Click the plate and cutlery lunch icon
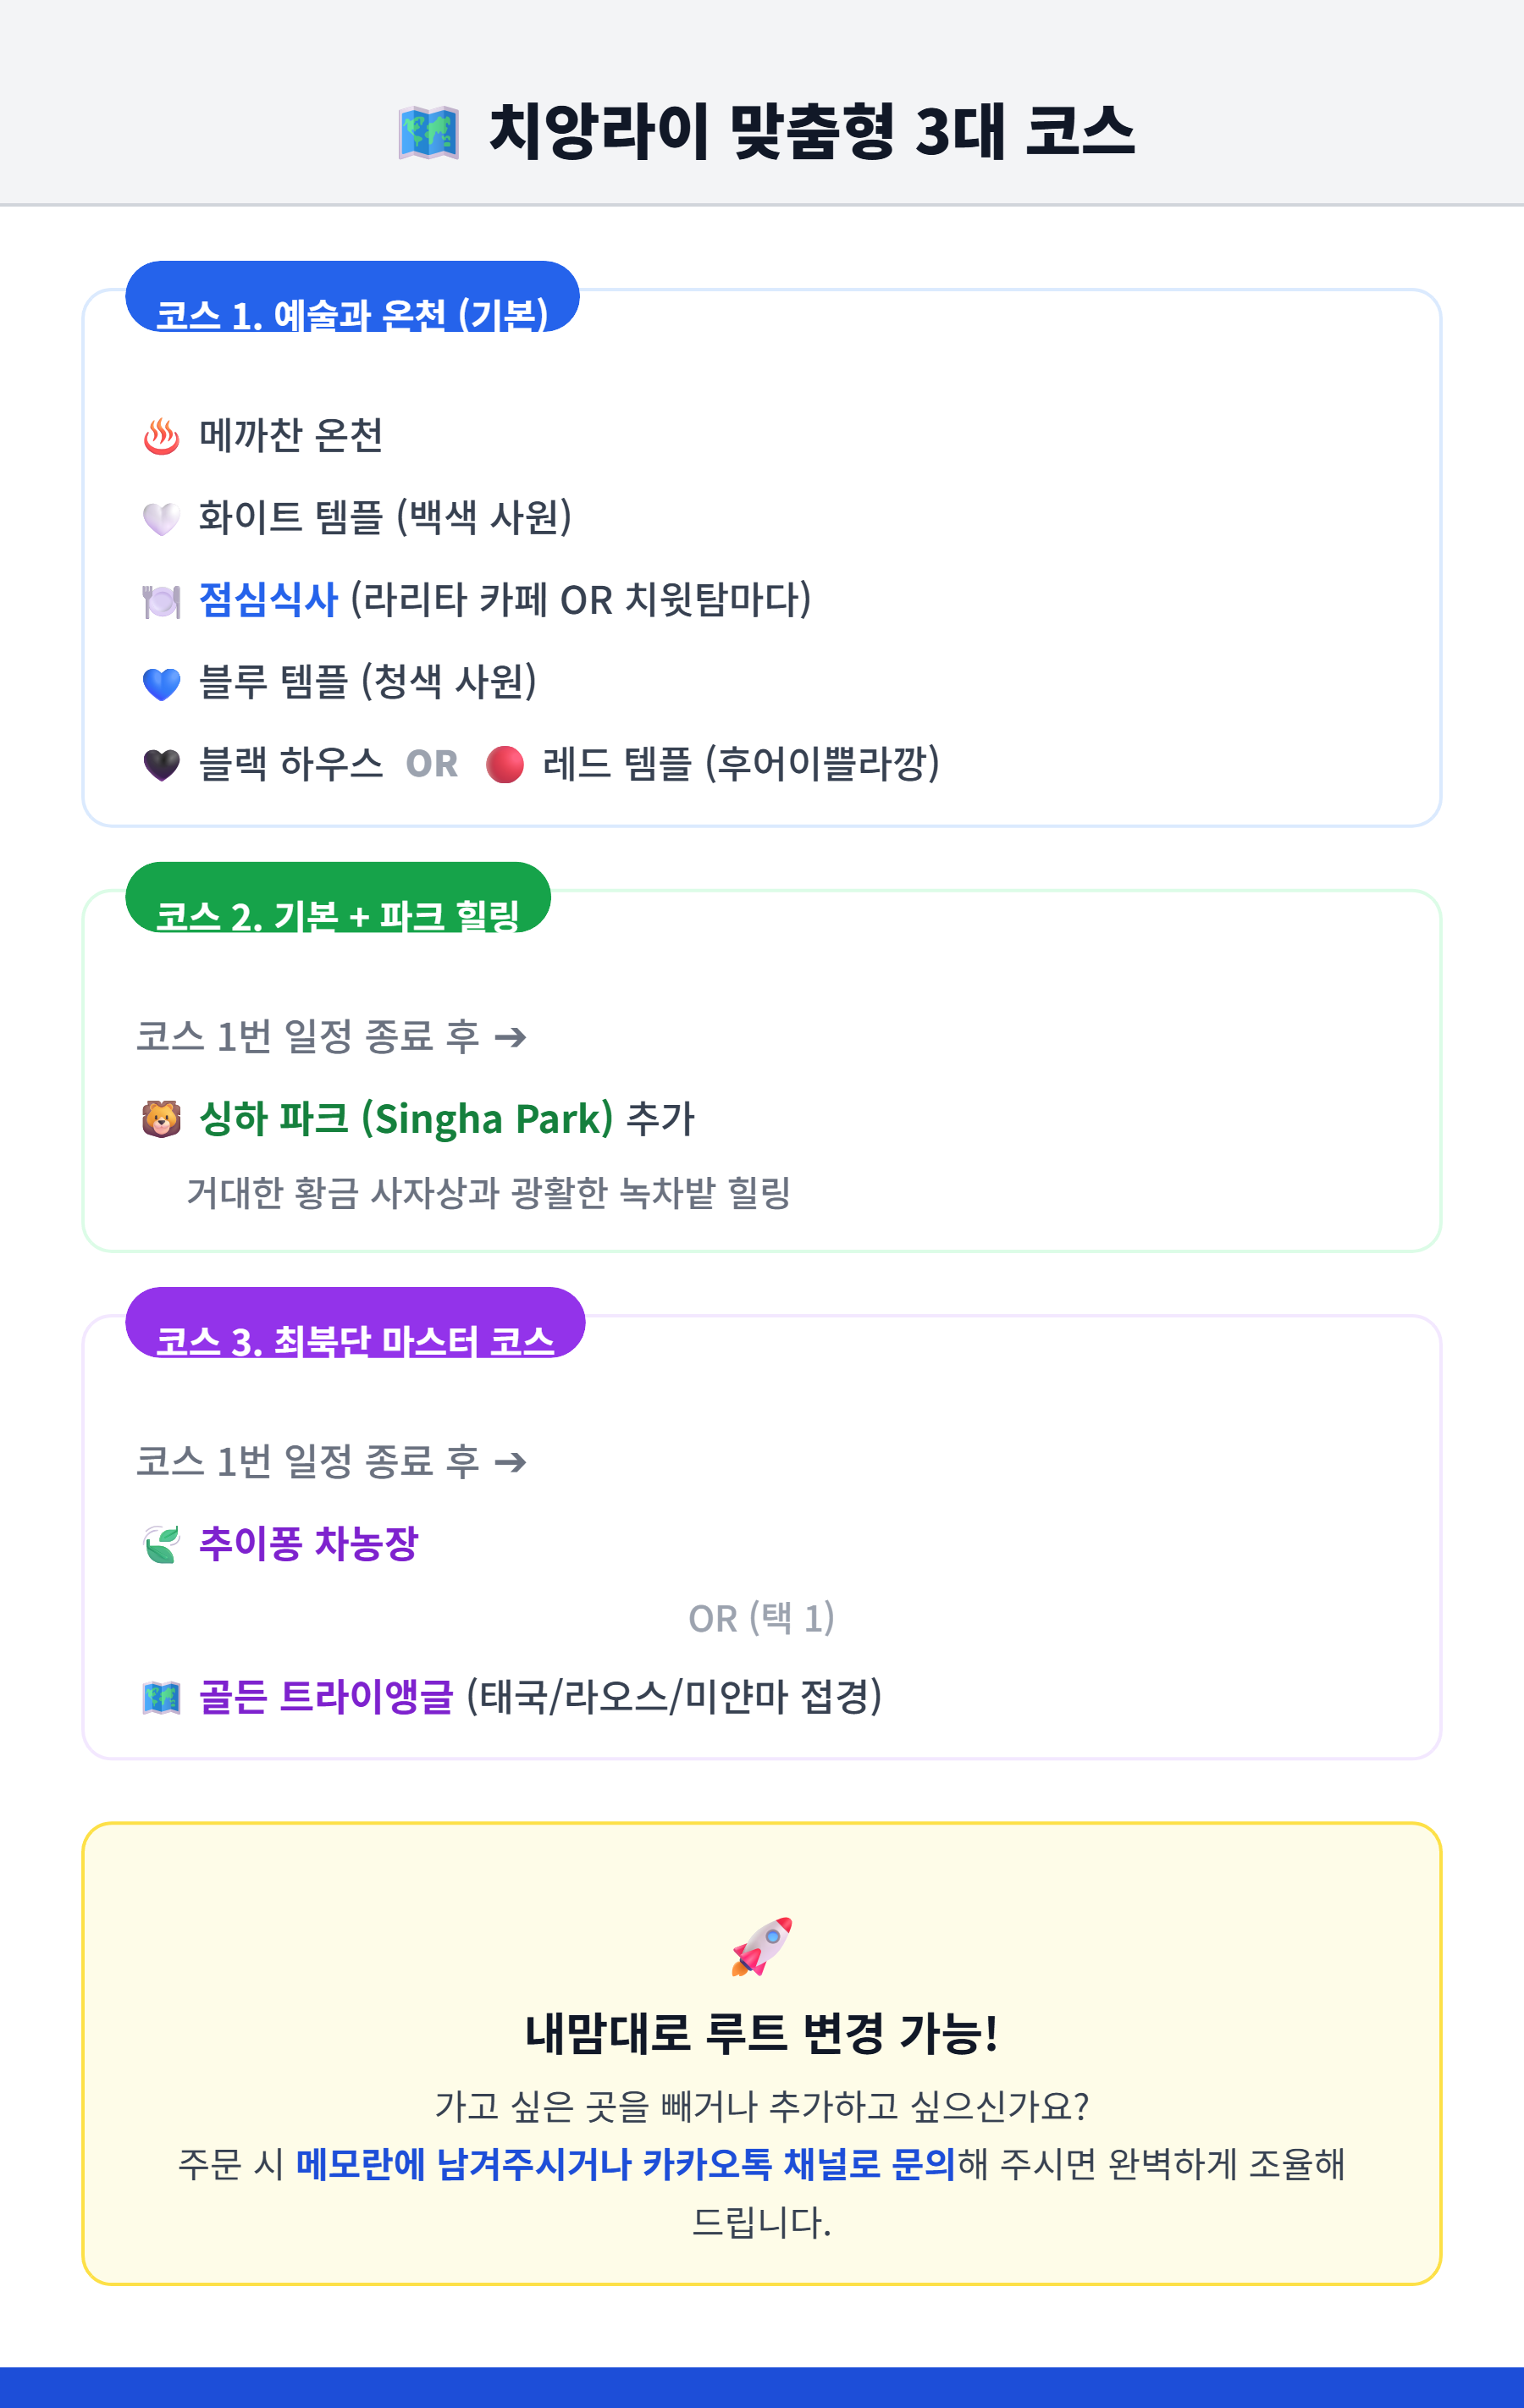 point(161,601)
